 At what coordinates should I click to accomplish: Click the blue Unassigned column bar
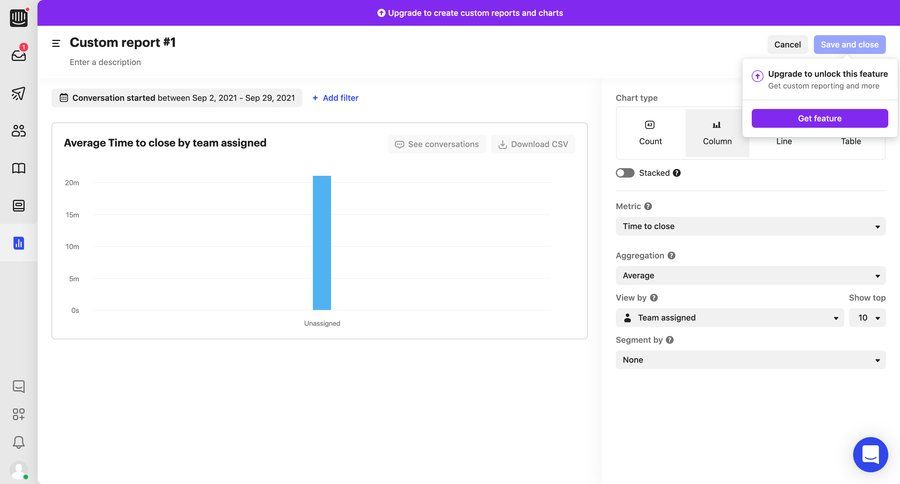click(x=322, y=243)
